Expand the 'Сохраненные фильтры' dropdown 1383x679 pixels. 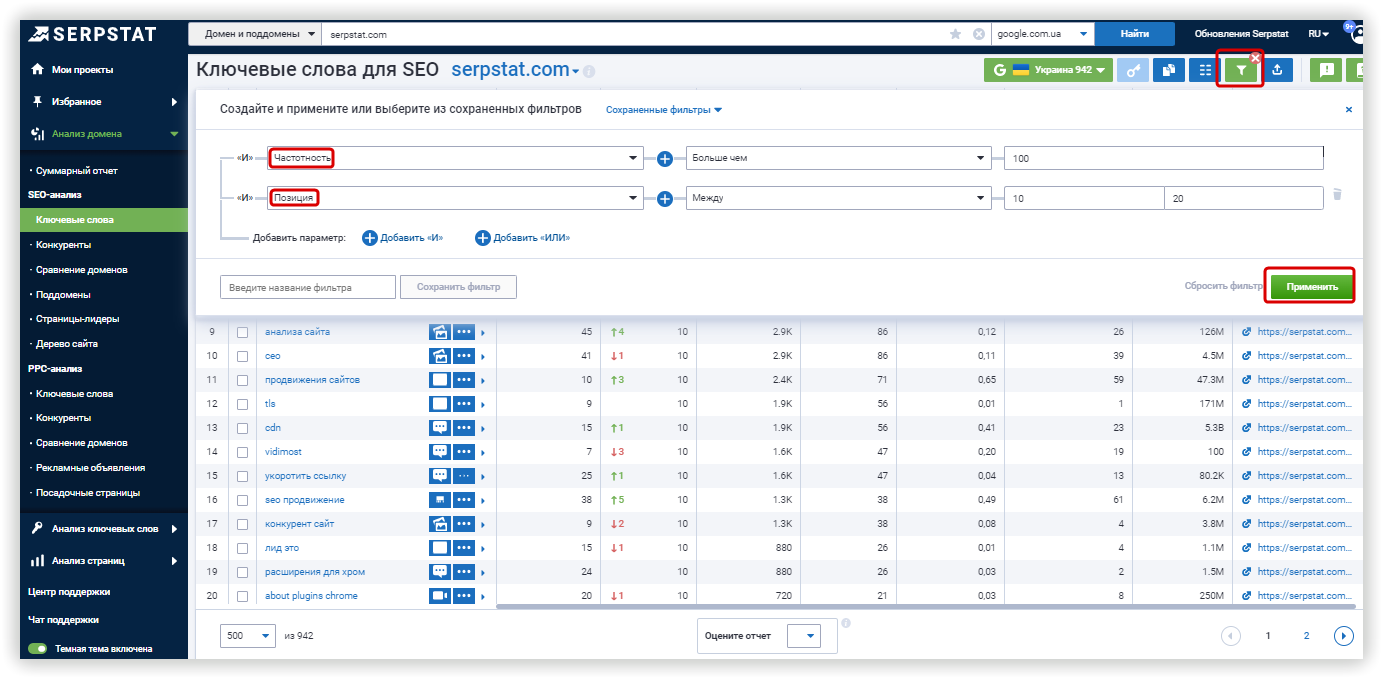pos(664,110)
